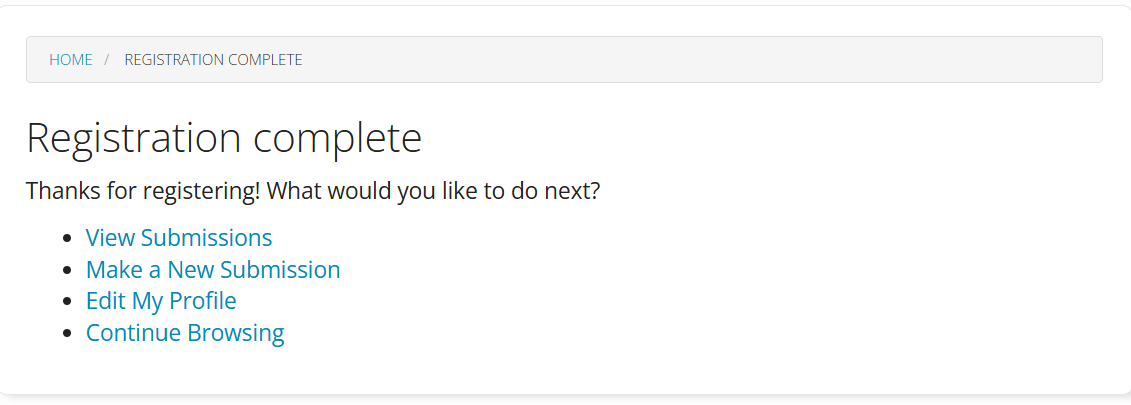1131x405 pixels.
Task: Click the slash separator in the breadcrumb
Action: click(x=107, y=60)
